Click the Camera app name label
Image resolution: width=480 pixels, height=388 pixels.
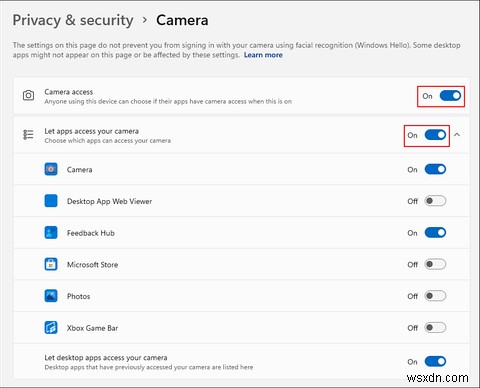pyautogui.click(x=80, y=170)
